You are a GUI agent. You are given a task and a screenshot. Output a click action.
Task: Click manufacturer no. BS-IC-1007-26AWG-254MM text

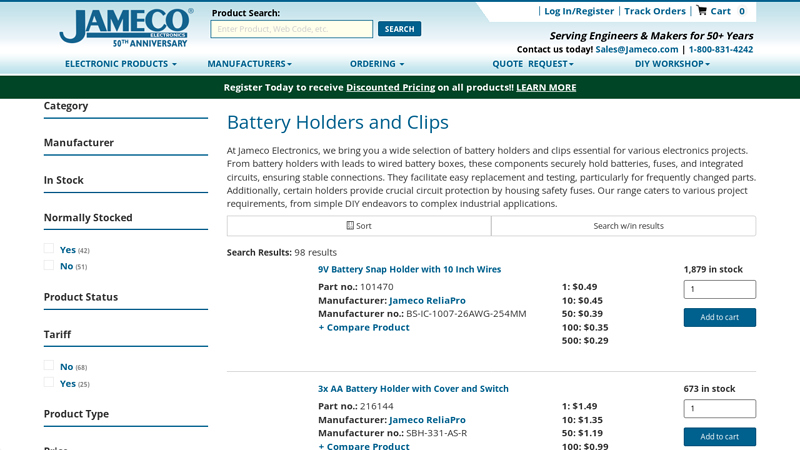(x=466, y=314)
